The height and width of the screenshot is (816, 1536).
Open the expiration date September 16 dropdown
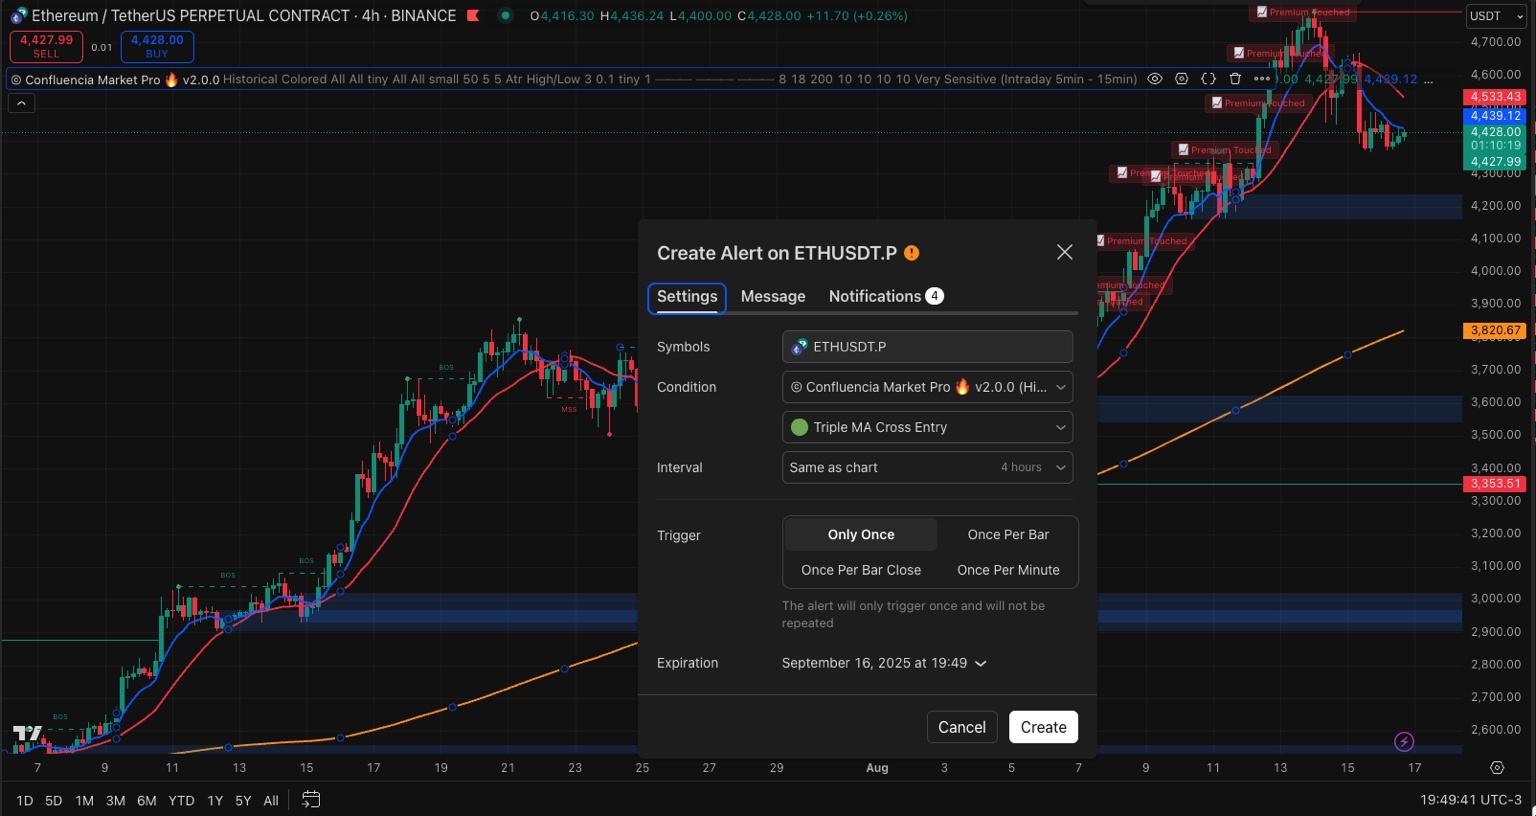tap(884, 663)
